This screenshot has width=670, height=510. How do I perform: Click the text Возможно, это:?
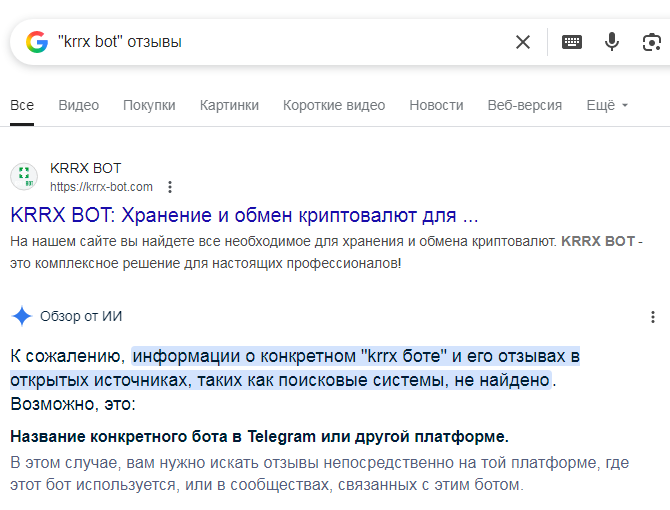pyautogui.click(x=73, y=404)
